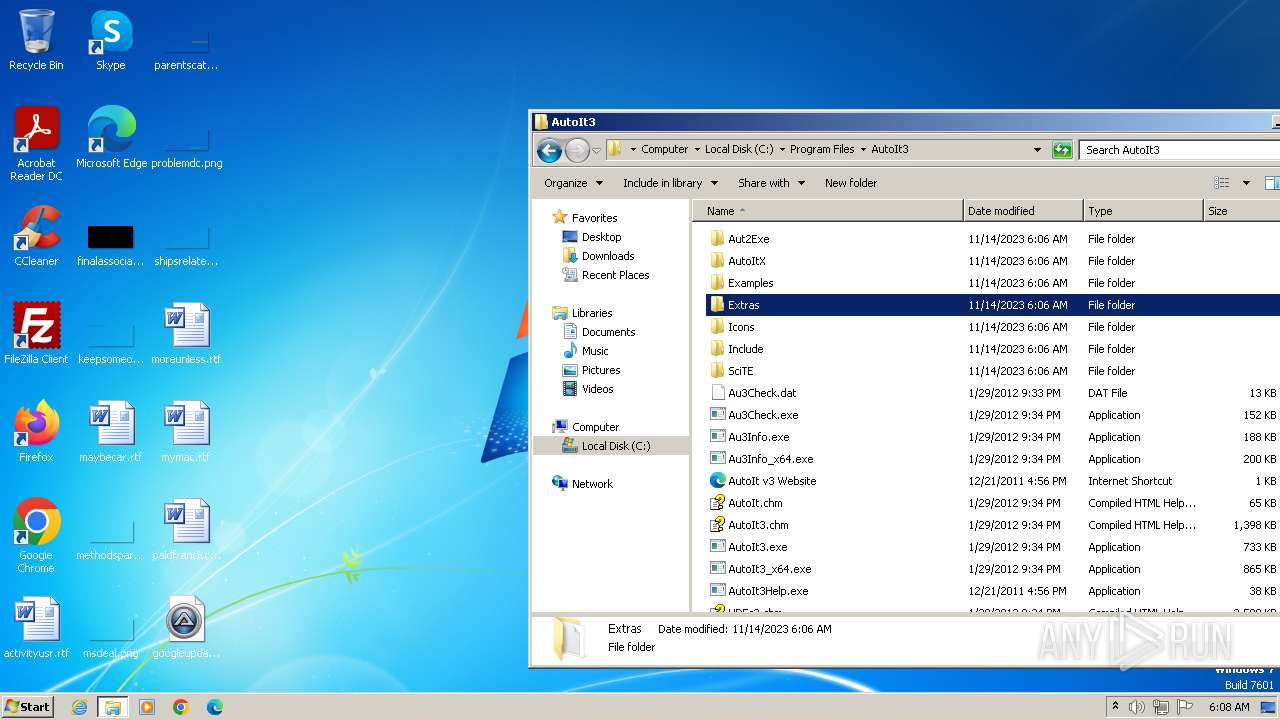Open Documents library in sidebar
The image size is (1280, 720).
(x=608, y=332)
